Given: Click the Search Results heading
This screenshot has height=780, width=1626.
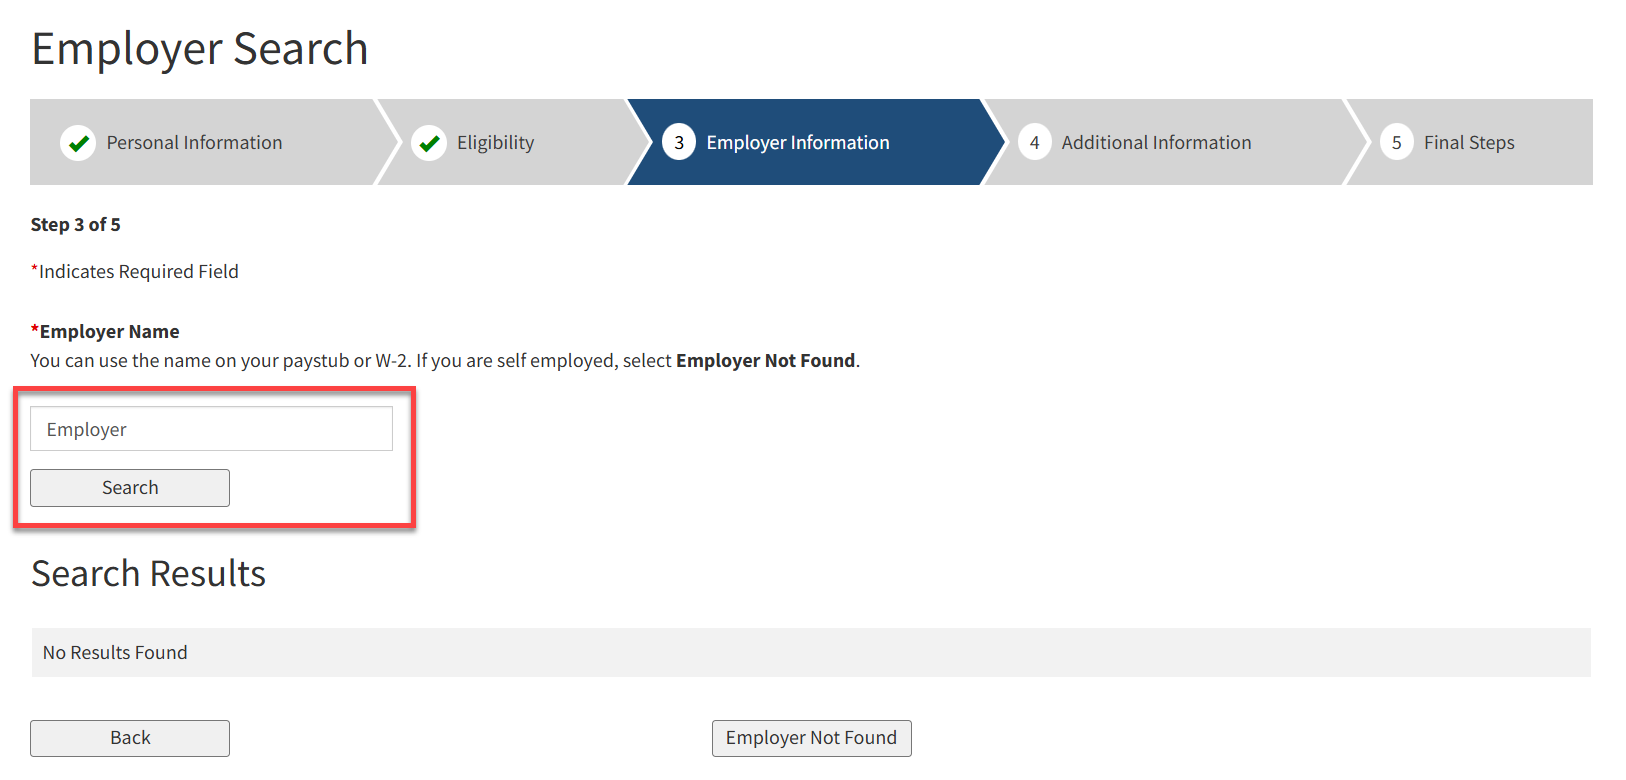Looking at the screenshot, I should [148, 574].
